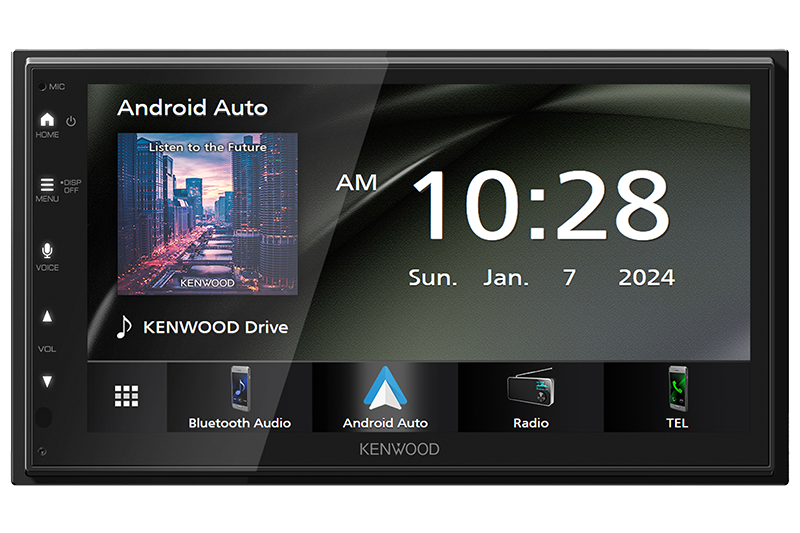Tap the Listen to the Future album art

(x=208, y=214)
